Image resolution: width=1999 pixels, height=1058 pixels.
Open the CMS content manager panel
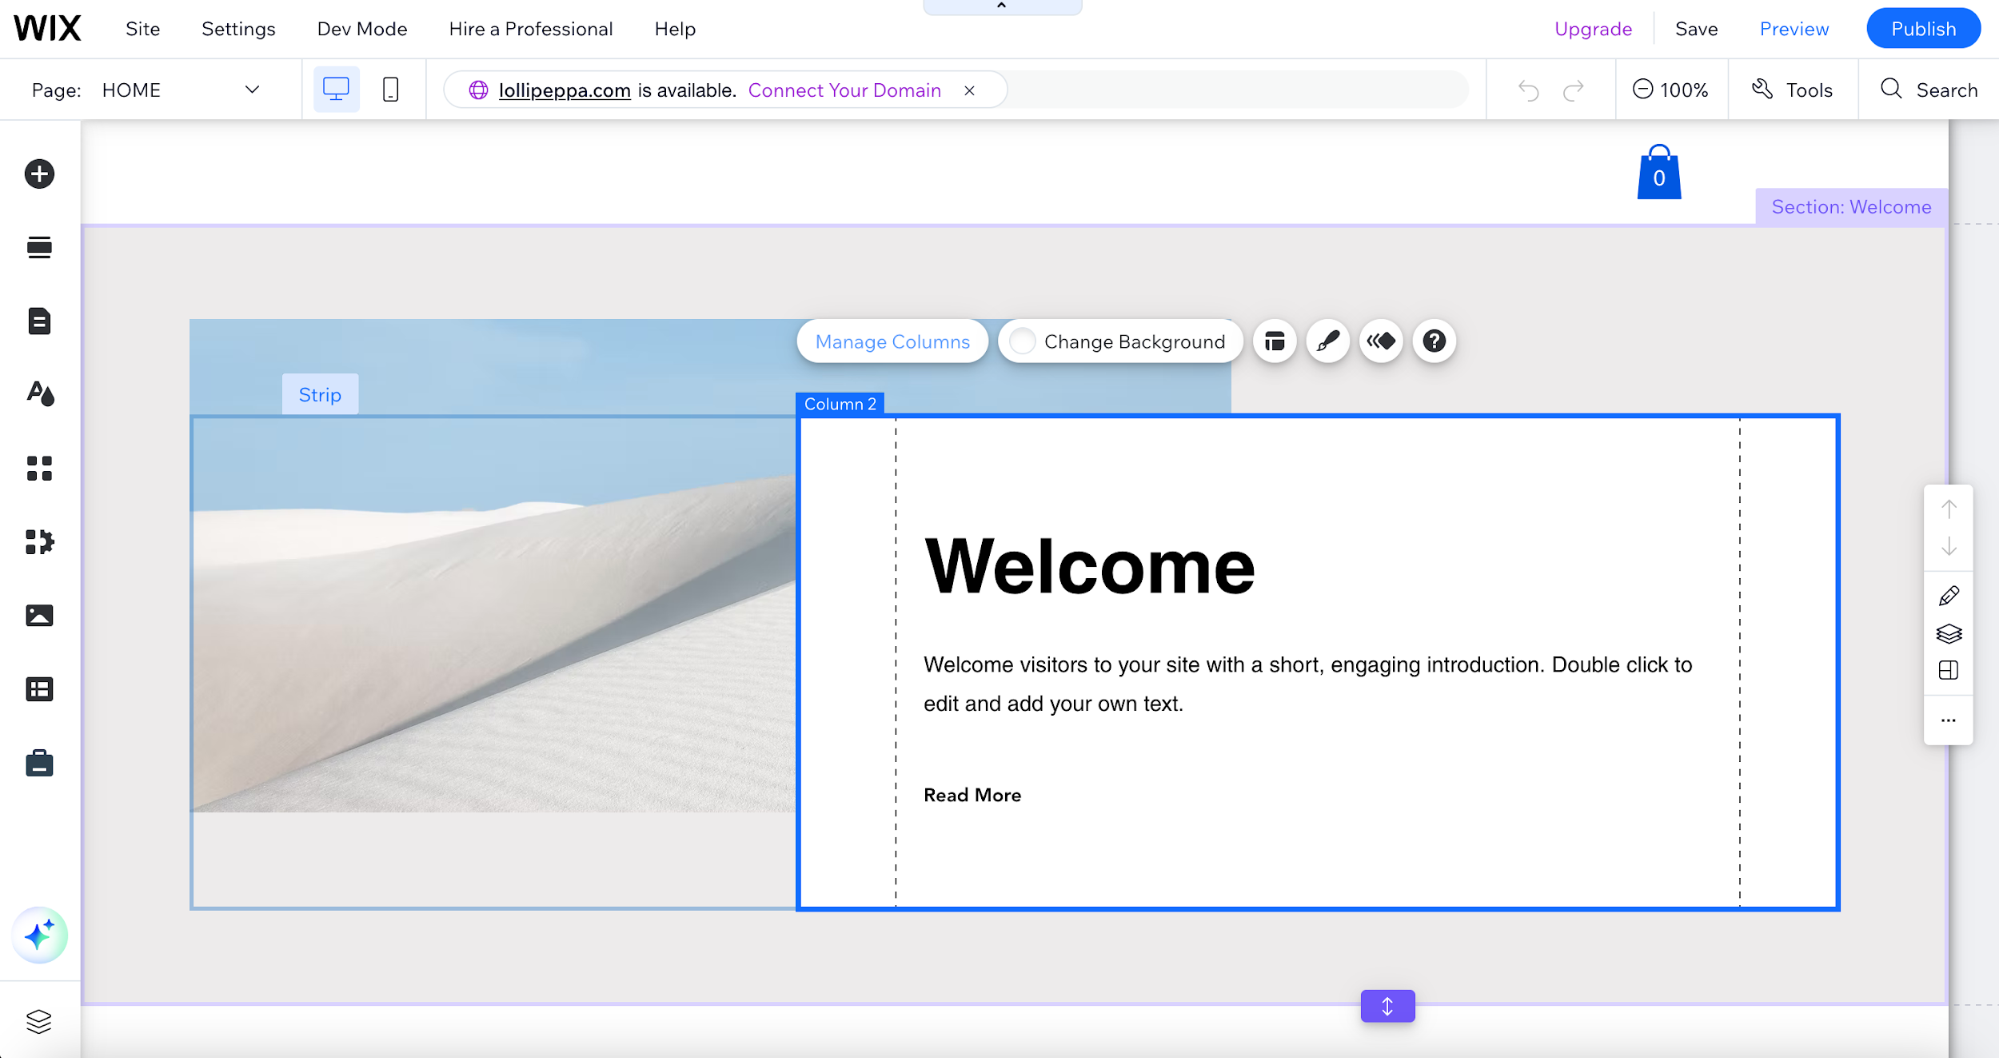[x=39, y=688]
